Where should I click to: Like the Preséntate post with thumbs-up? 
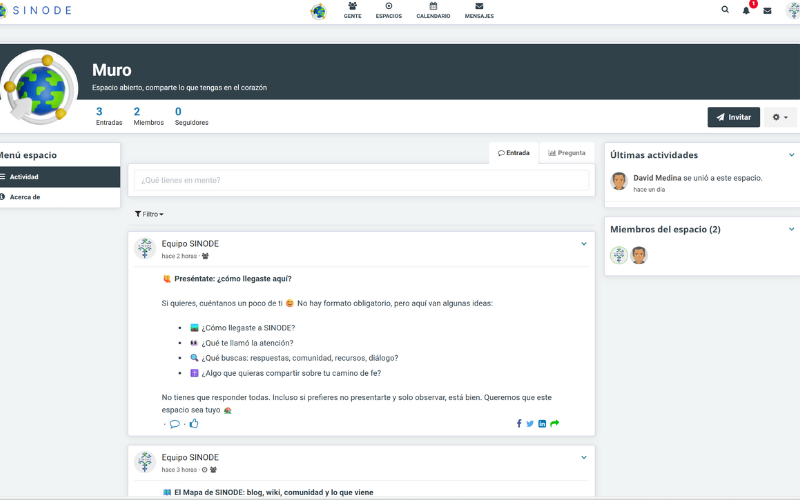pyautogui.click(x=194, y=423)
